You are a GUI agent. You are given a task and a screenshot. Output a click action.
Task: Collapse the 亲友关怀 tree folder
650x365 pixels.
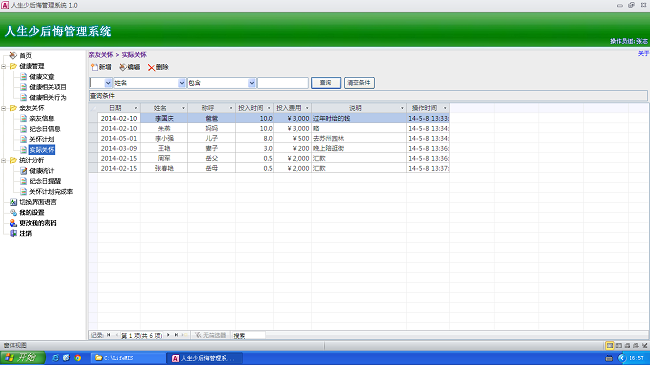(4, 108)
